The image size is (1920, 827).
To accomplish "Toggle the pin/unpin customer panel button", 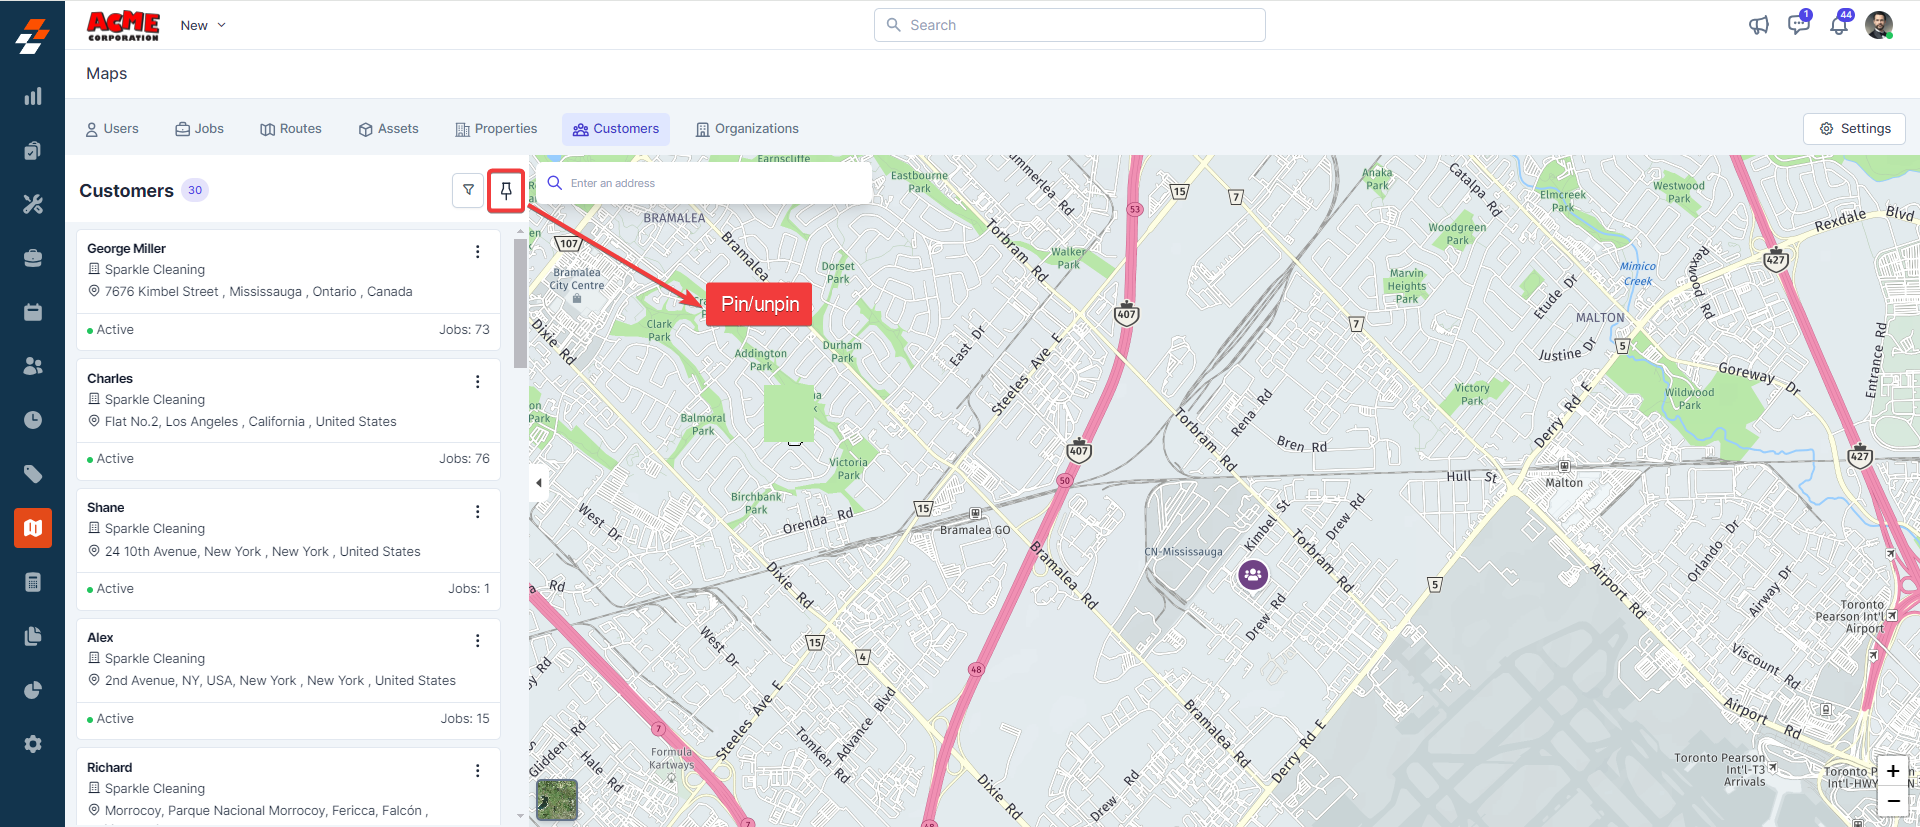I will tap(506, 190).
